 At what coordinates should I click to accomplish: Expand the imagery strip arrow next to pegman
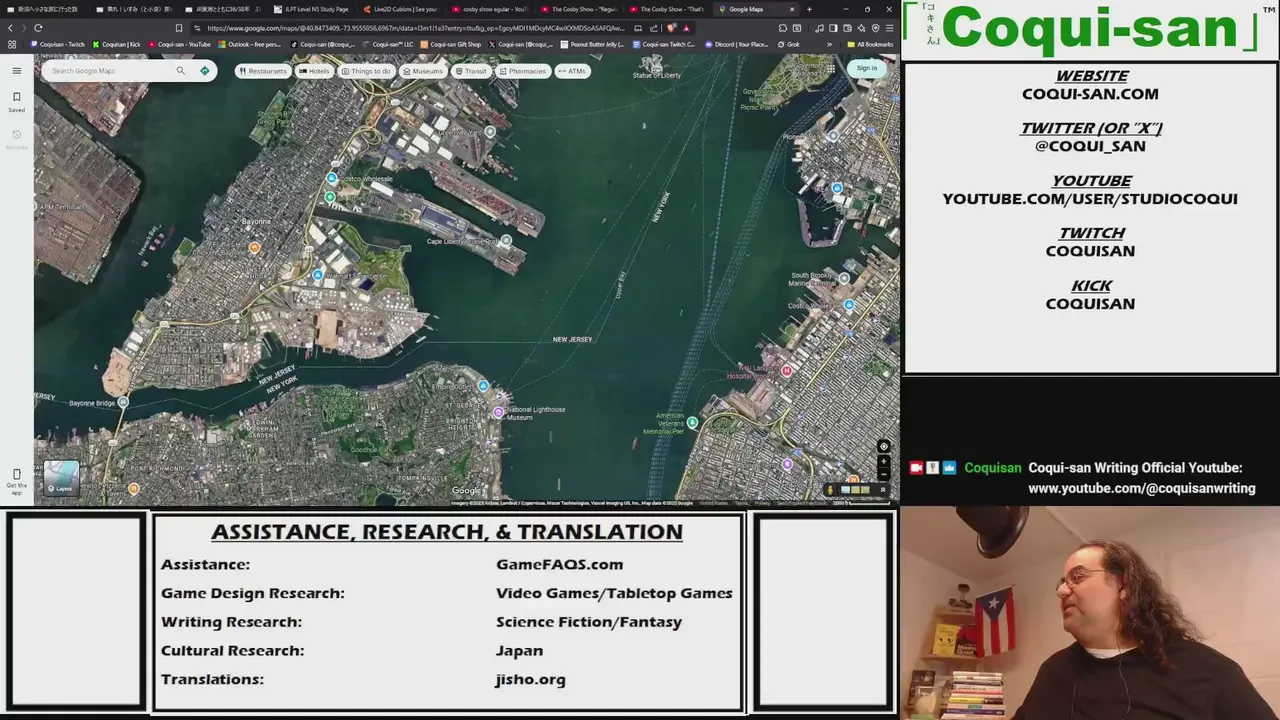point(883,490)
